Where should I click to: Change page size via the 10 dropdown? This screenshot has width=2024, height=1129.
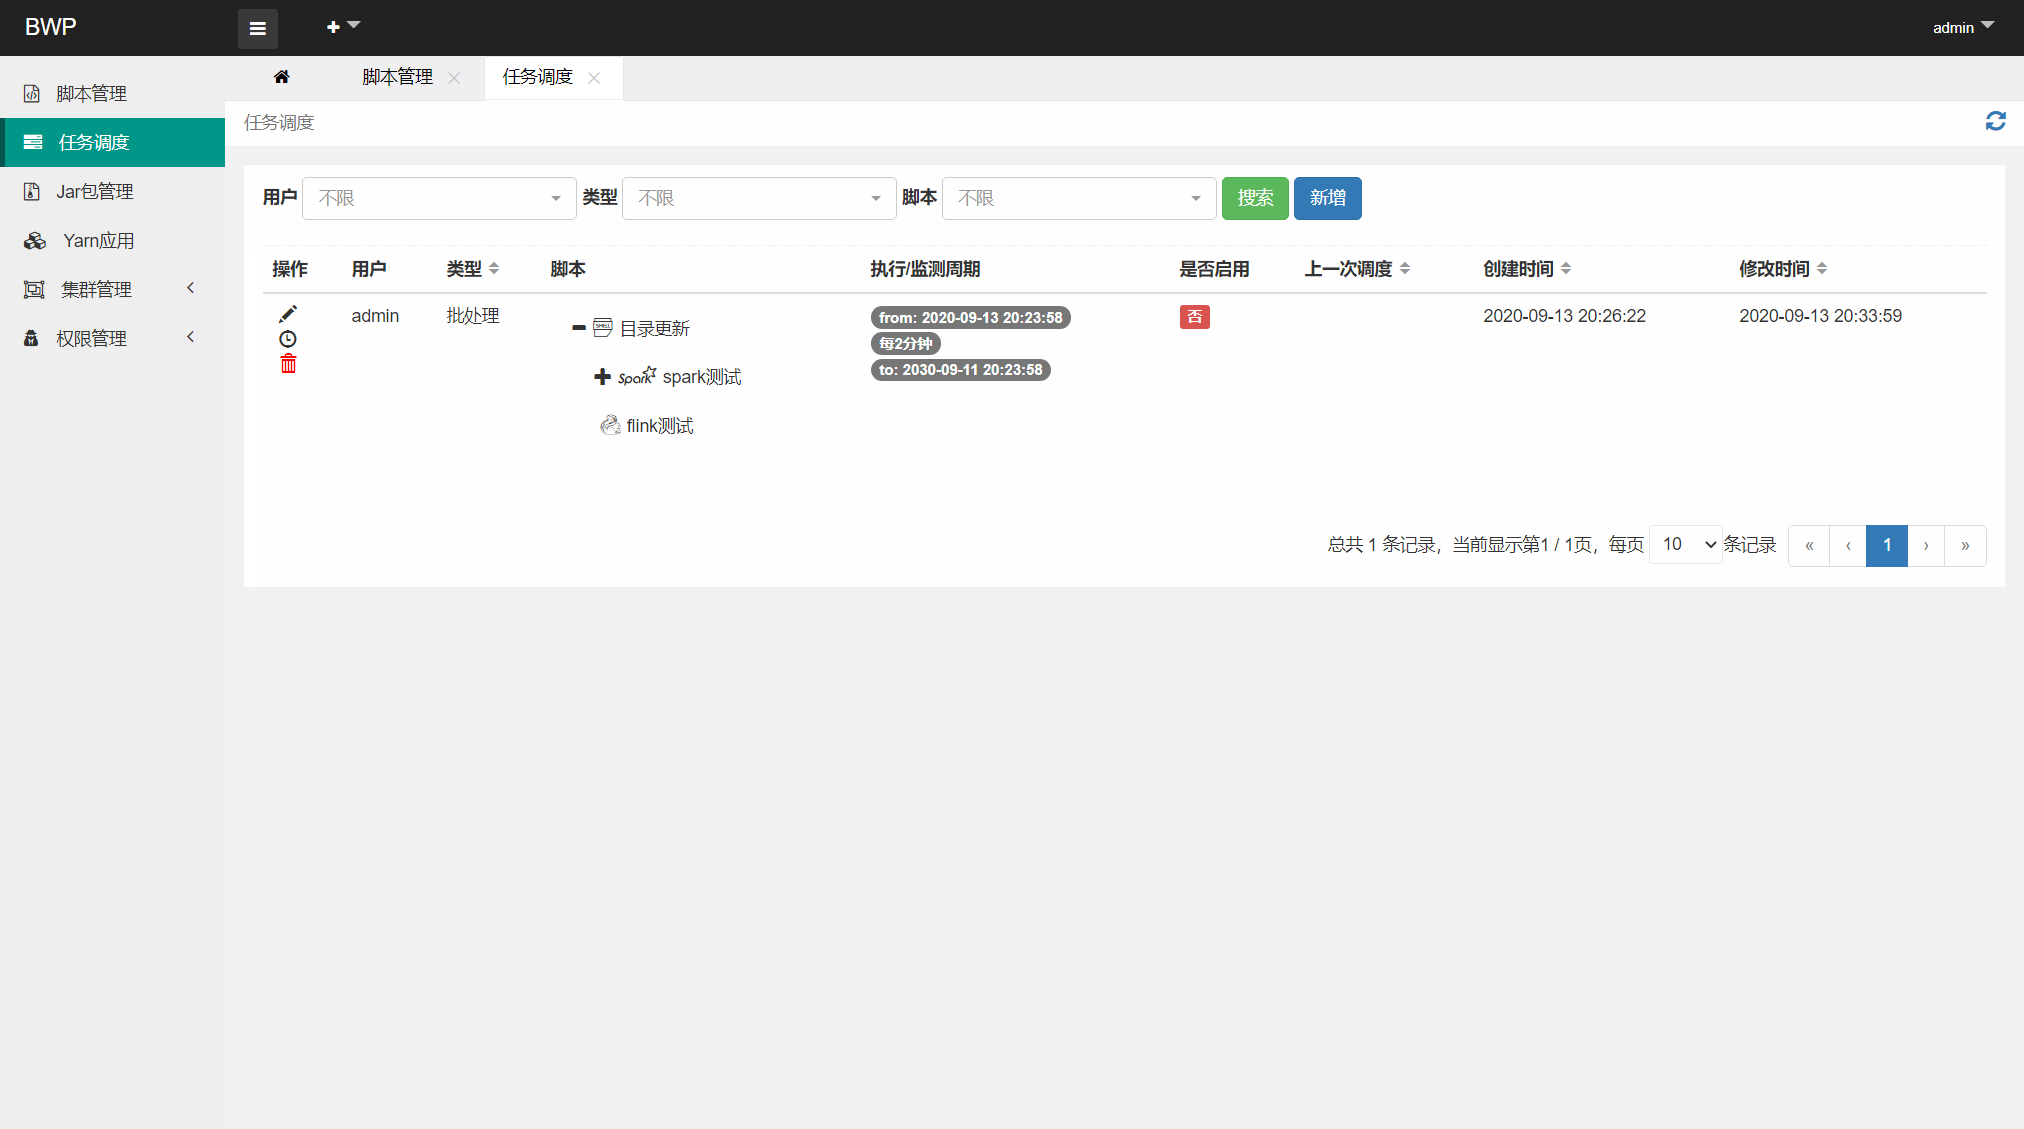point(1684,544)
